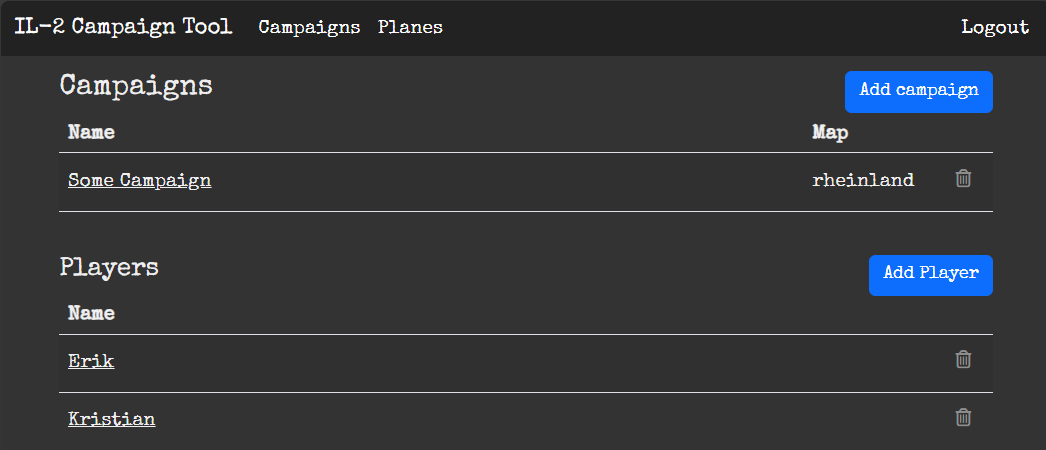Image resolution: width=1046 pixels, height=450 pixels.
Task: Click the rheinland map cell
Action: point(863,181)
